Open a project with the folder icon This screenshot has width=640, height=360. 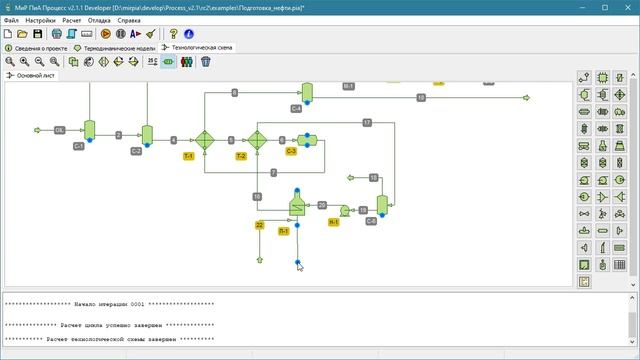[x=22, y=34]
